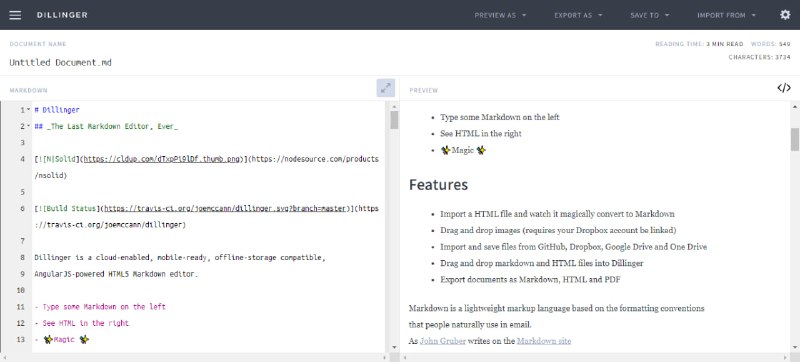Click the DILLINGER logo text

[62, 15]
